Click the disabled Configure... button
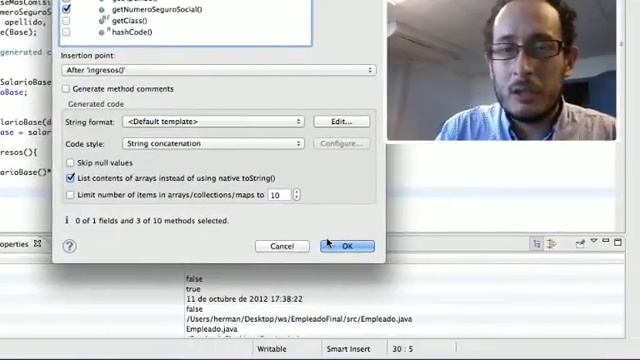The width and height of the screenshot is (640, 360). pos(342,144)
